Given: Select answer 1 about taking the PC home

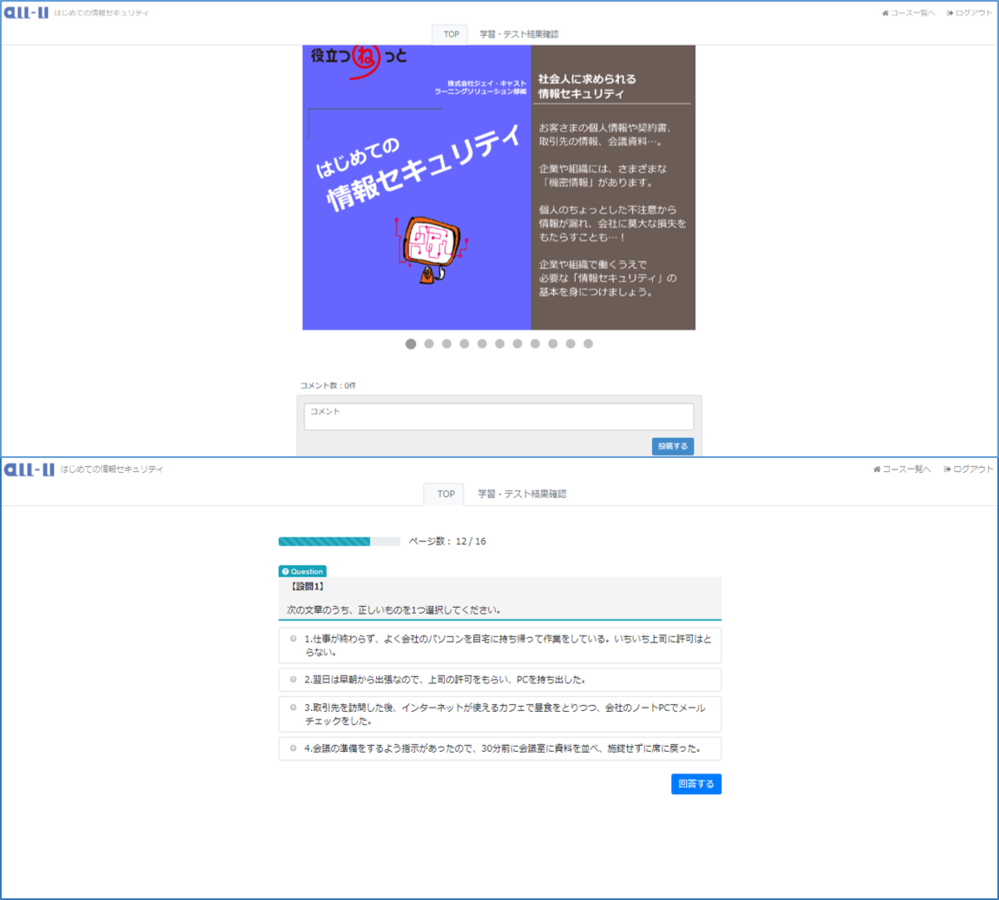Looking at the screenshot, I should (293, 638).
